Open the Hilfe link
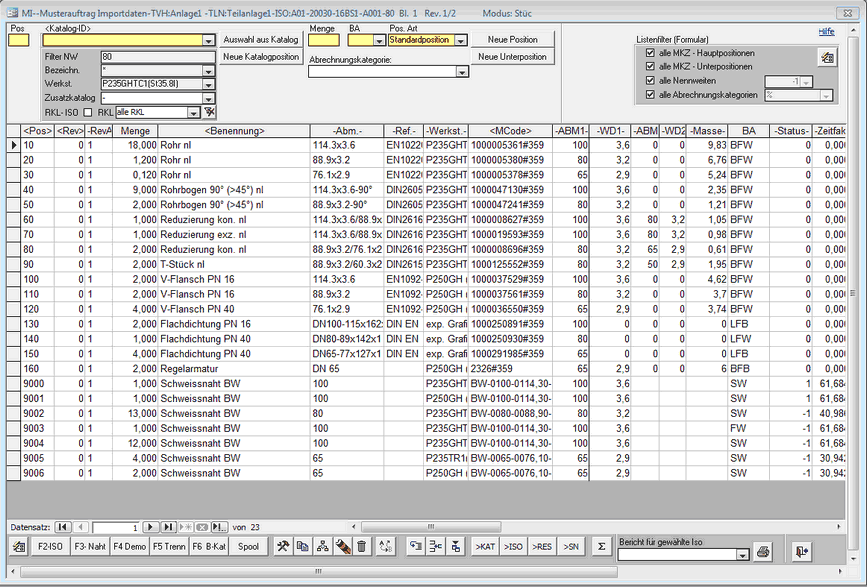Viewport: 867px width, 587px height. 826,32
